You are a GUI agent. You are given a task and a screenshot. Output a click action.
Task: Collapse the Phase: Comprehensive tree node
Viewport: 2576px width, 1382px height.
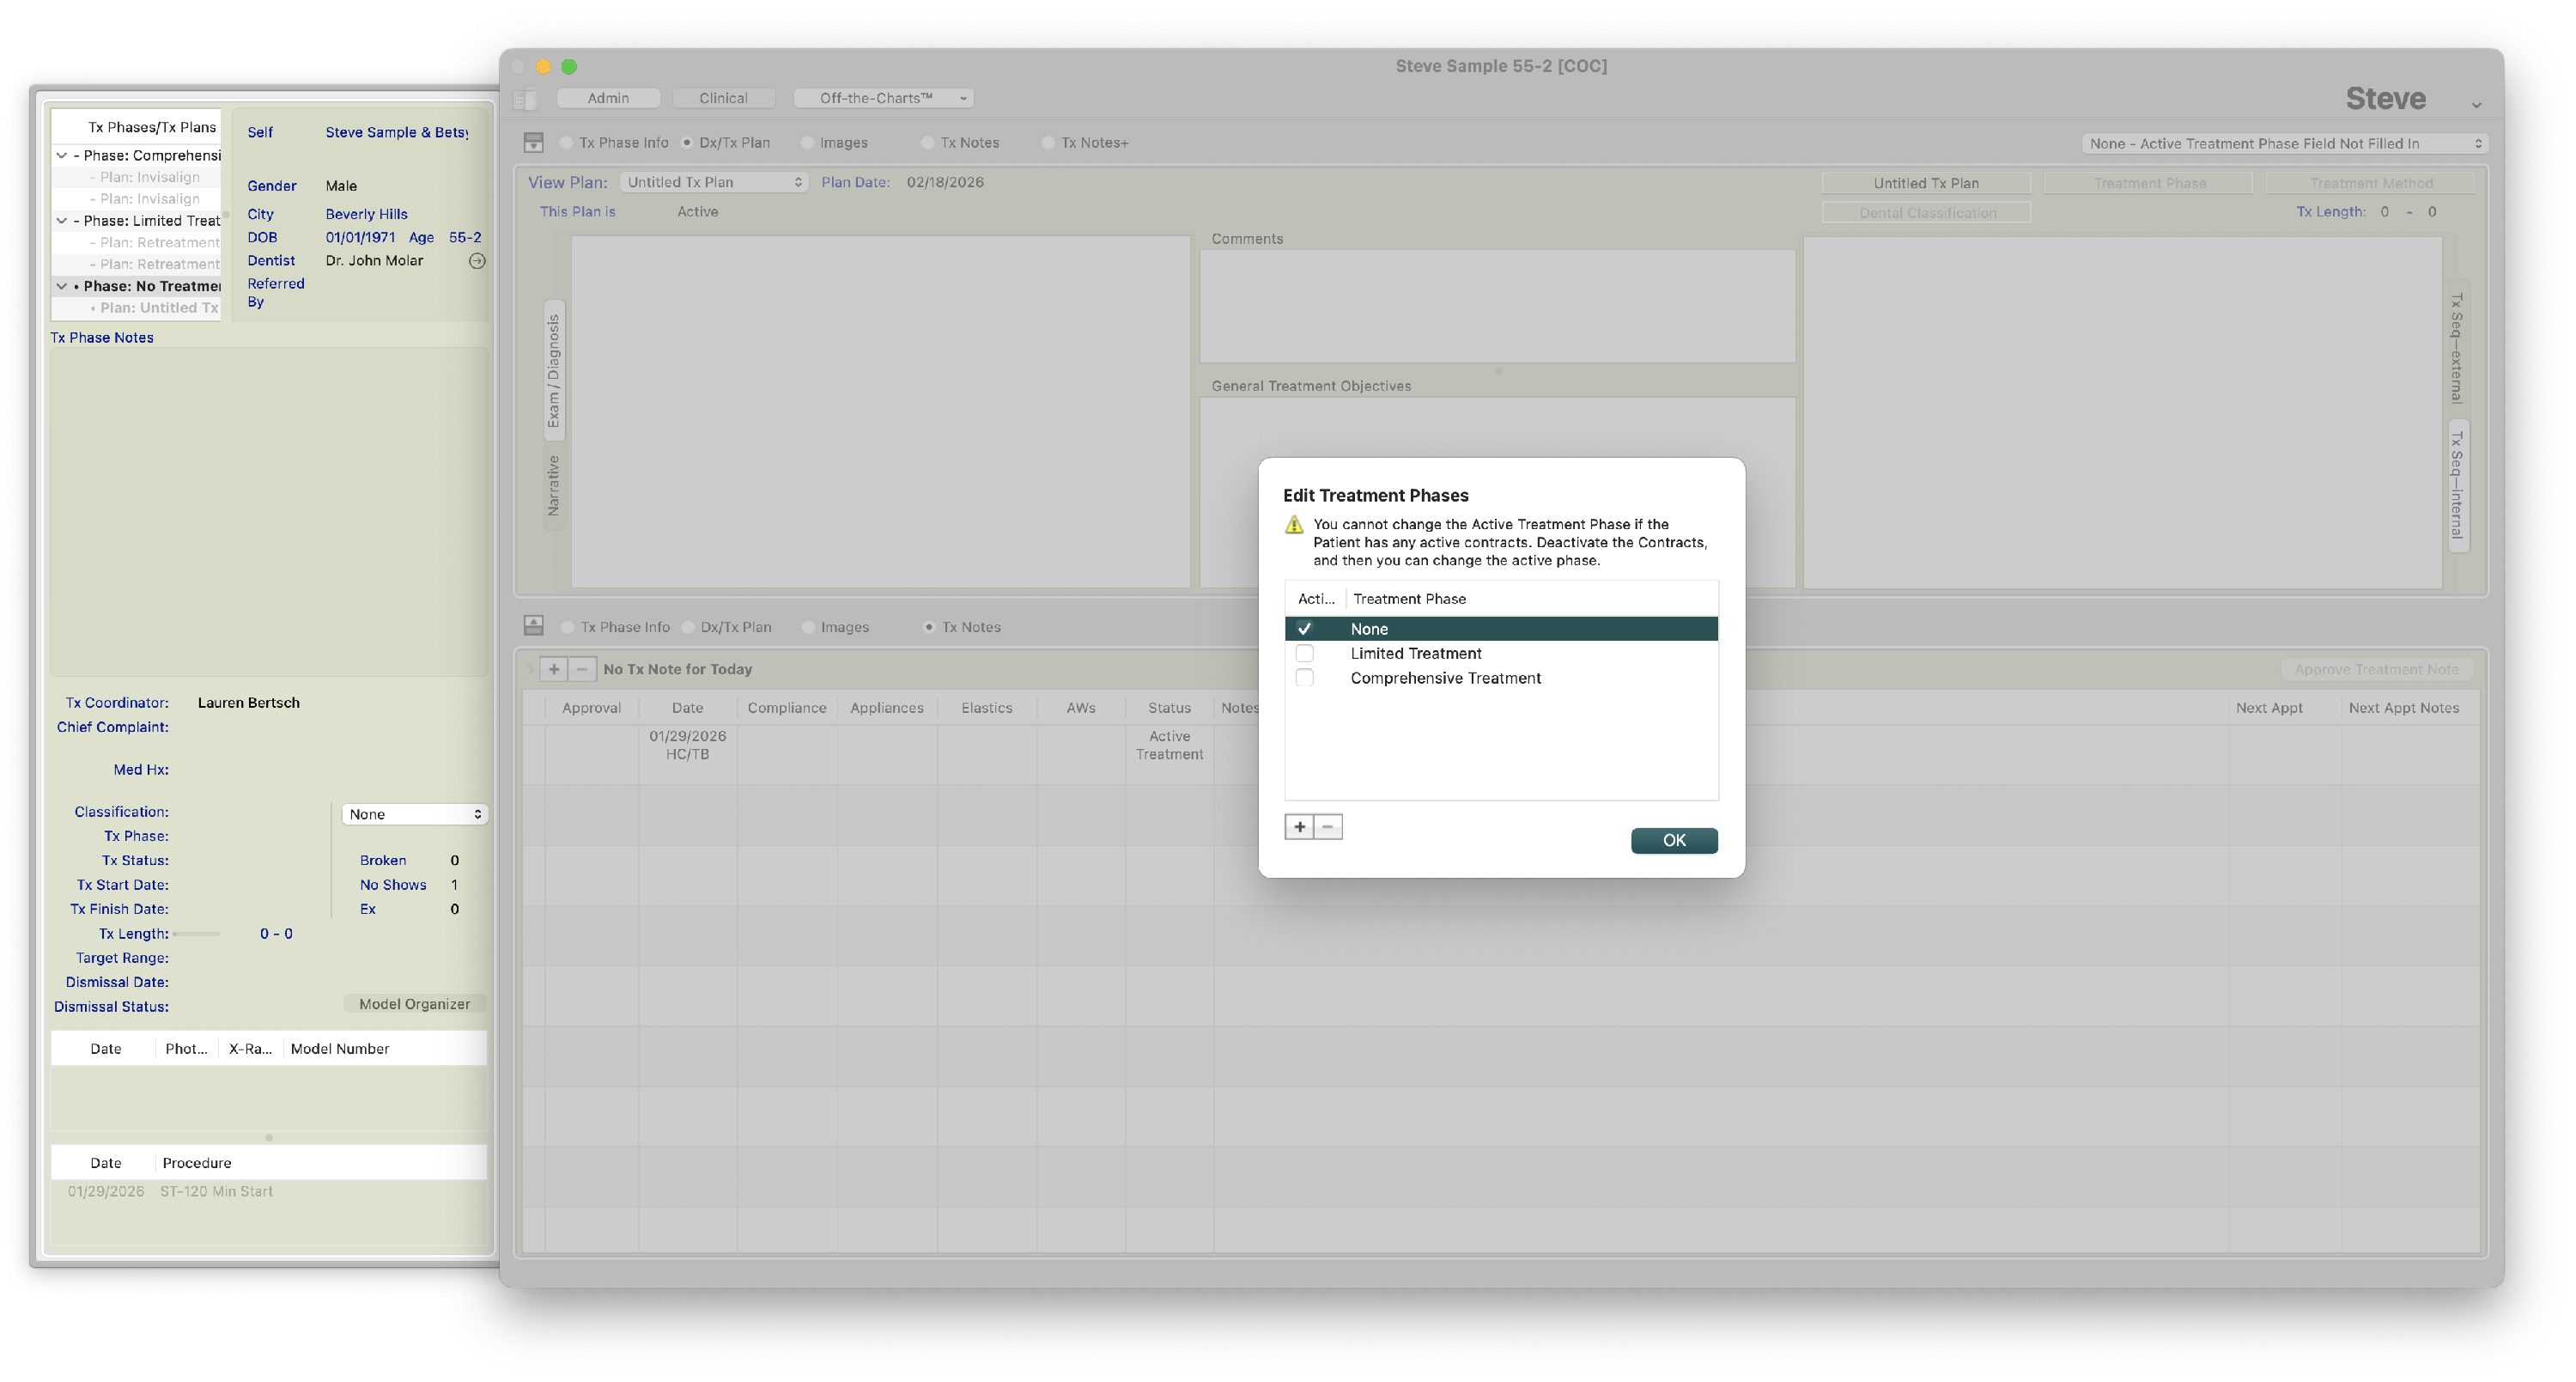[x=62, y=155]
